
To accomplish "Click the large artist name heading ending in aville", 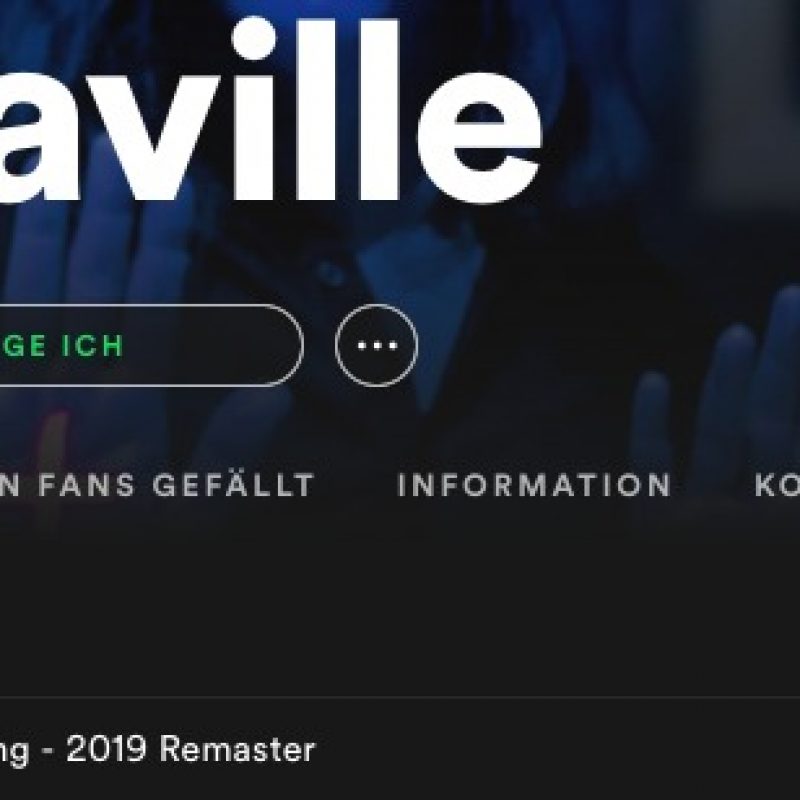I will [x=270, y=110].
